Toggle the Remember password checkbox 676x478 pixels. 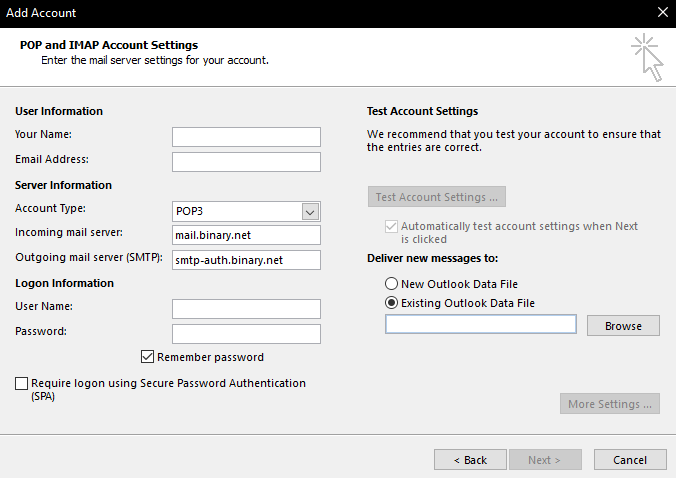click(x=148, y=357)
